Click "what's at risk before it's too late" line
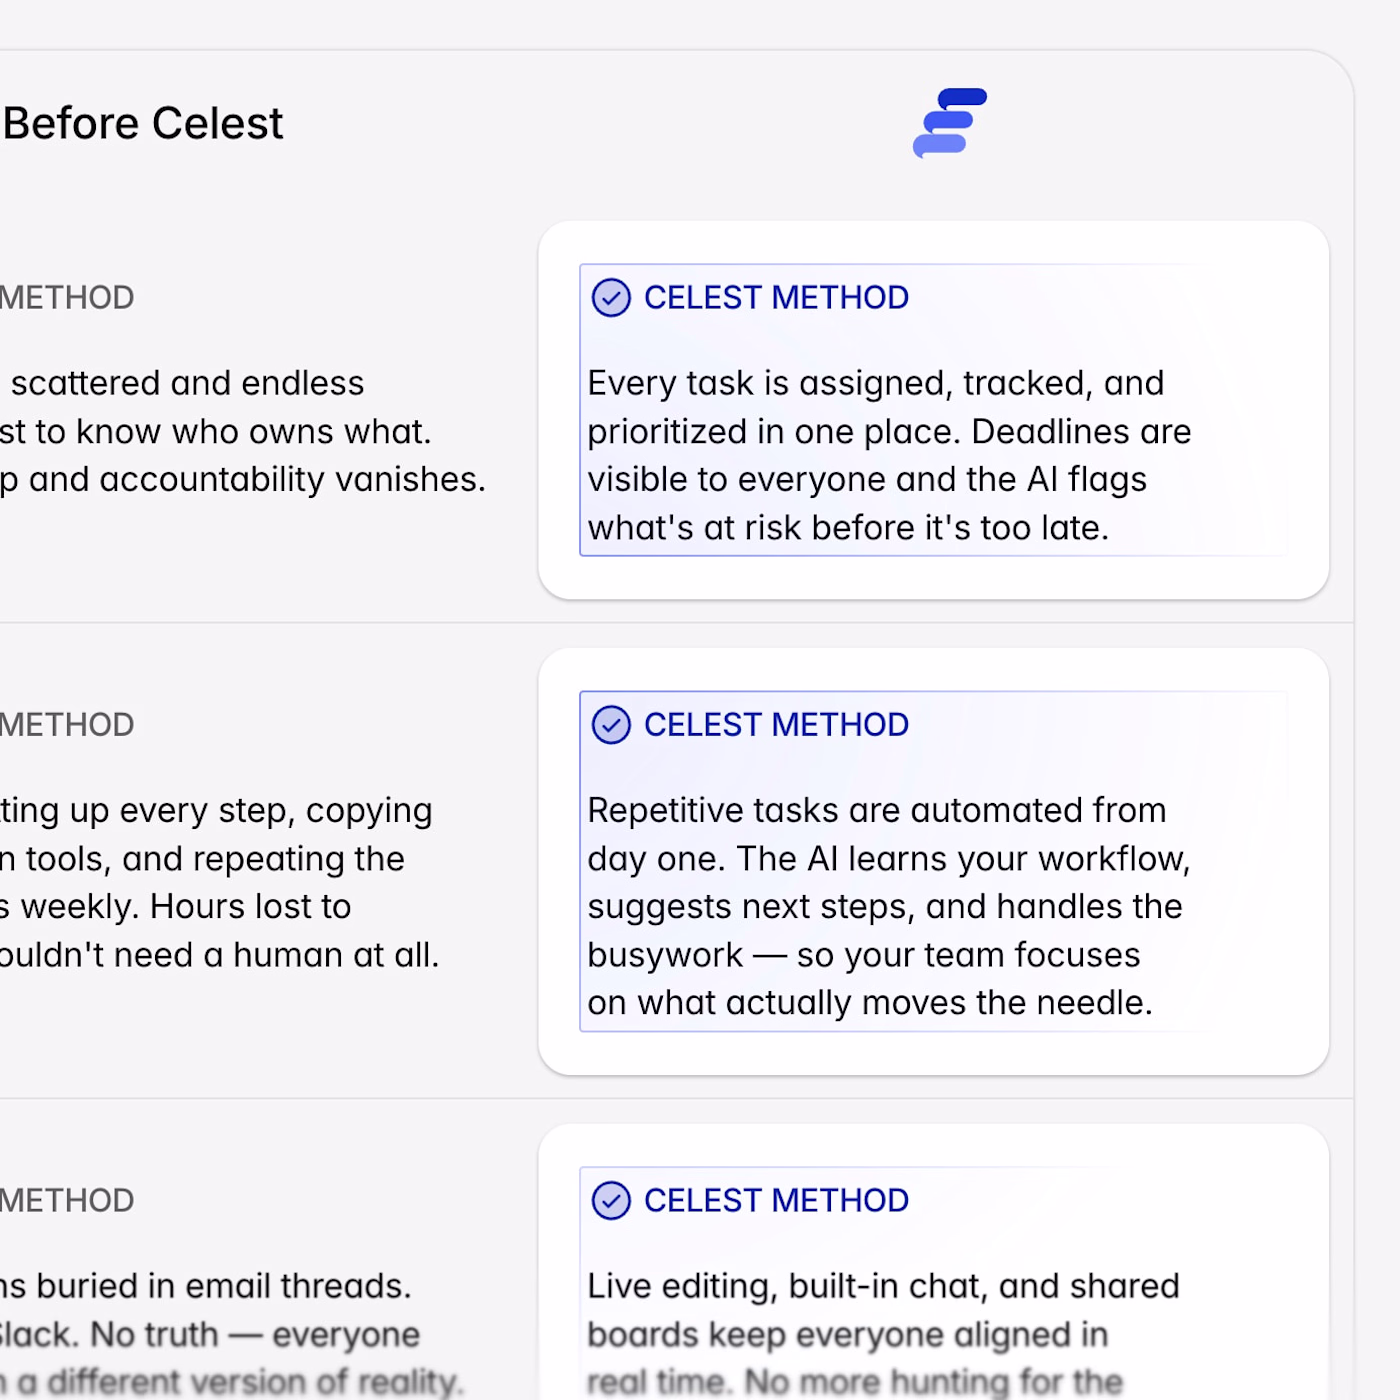Screen dimensions: 1400x1400 848,528
